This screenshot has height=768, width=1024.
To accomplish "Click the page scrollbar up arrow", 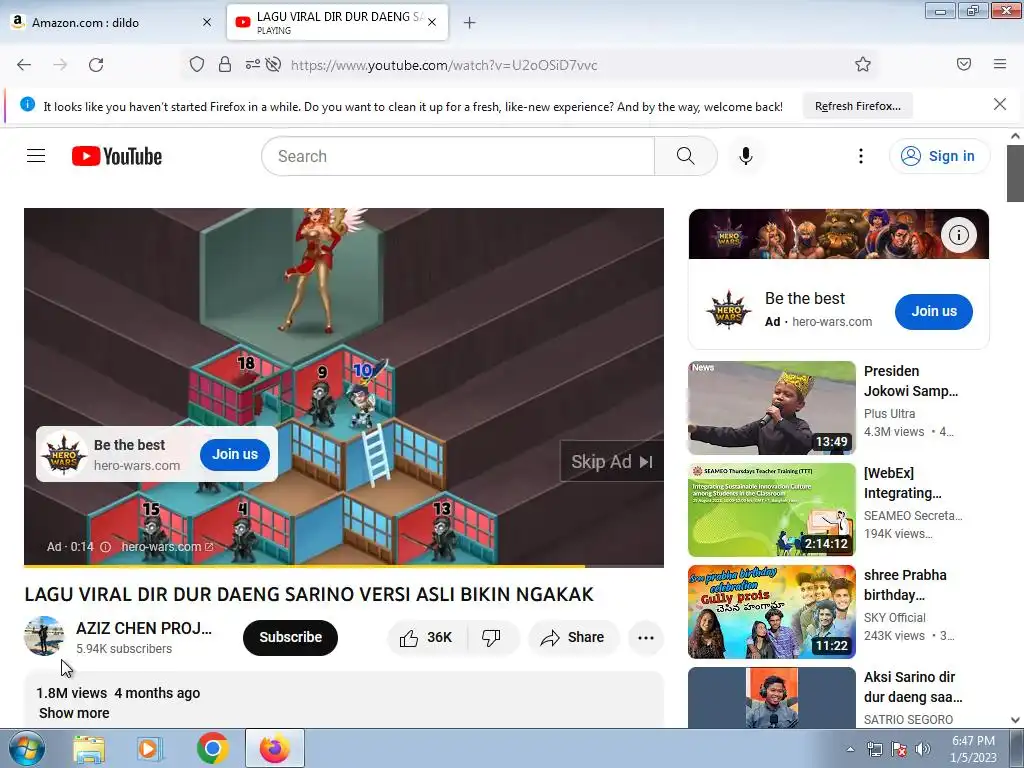I will tap(1015, 136).
